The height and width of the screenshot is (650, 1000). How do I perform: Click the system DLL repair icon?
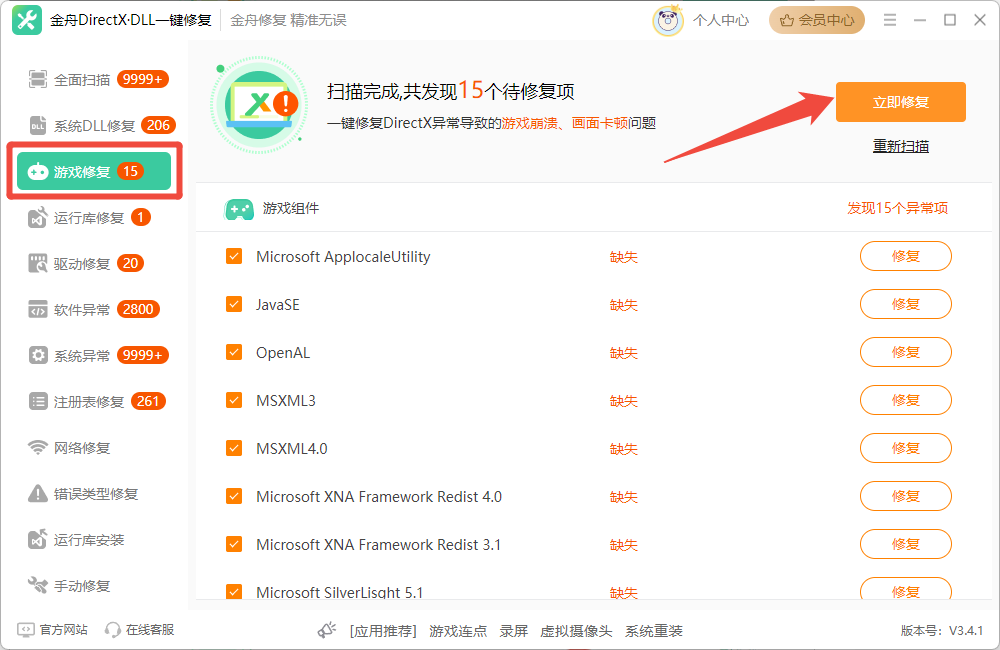[38, 125]
